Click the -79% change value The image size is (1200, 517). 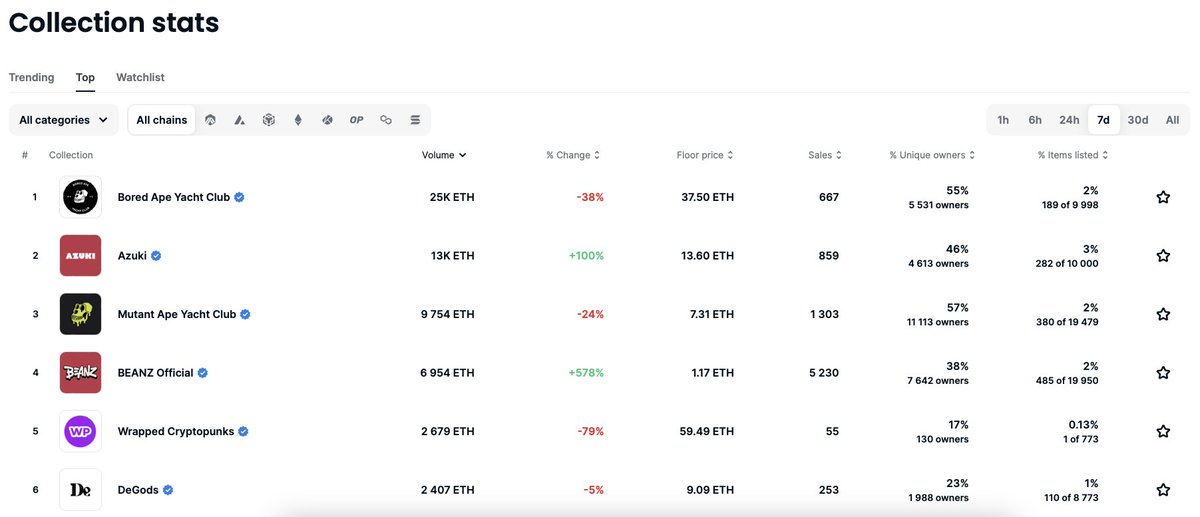(x=590, y=431)
